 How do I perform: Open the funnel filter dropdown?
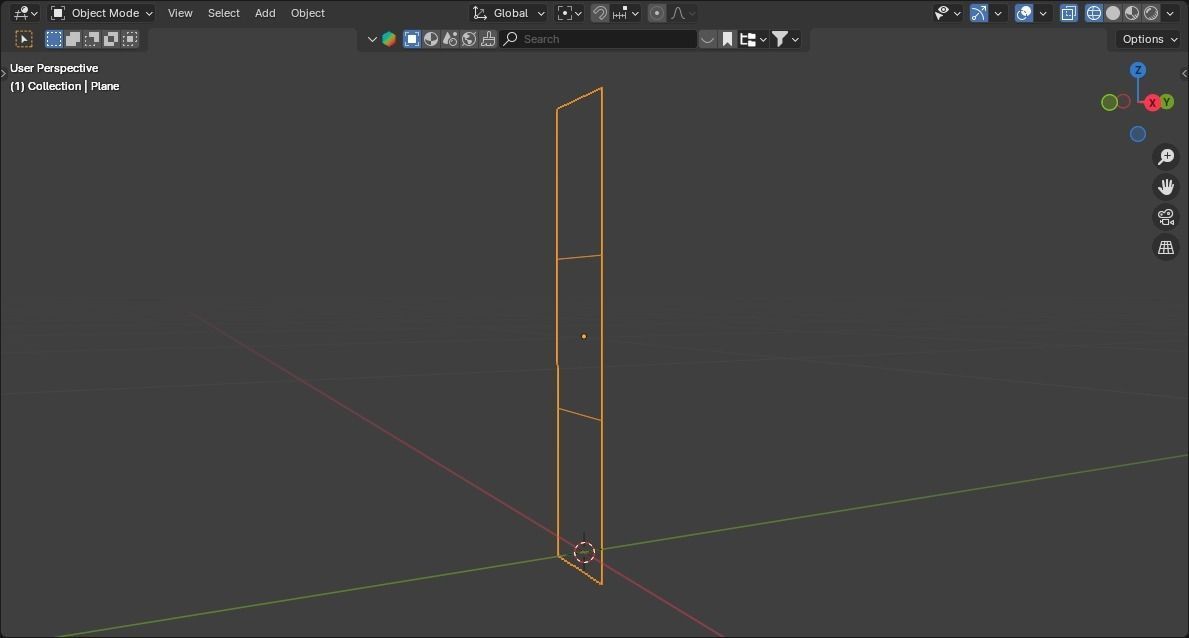(x=785, y=39)
